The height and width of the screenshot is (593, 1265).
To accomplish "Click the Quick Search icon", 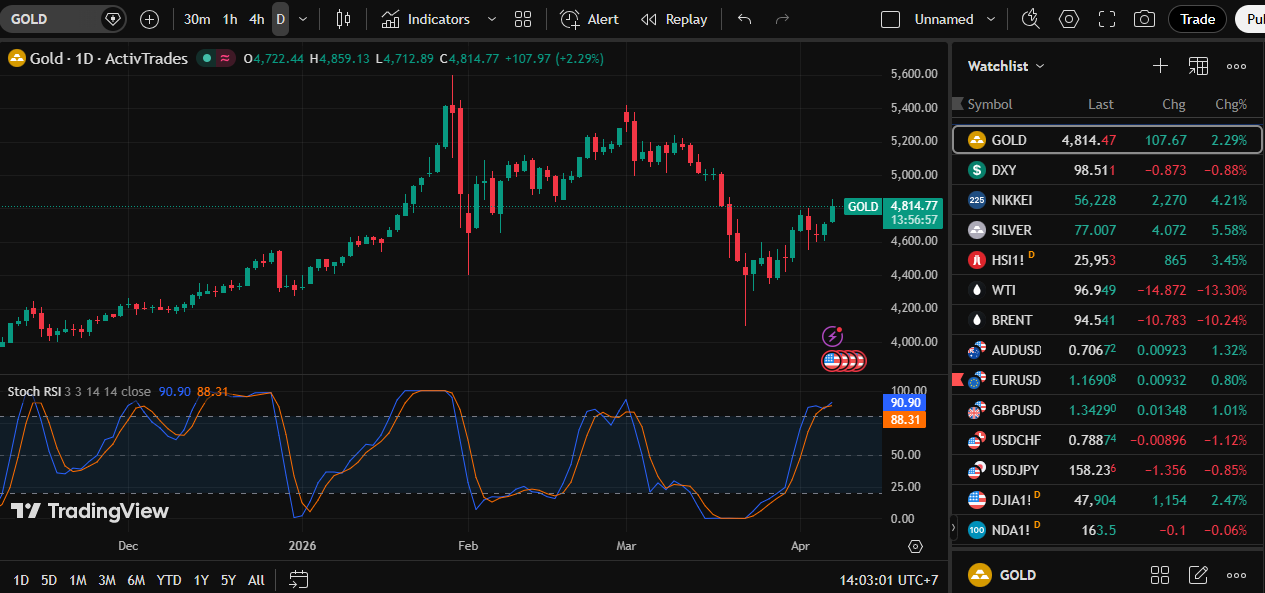I will [1030, 19].
